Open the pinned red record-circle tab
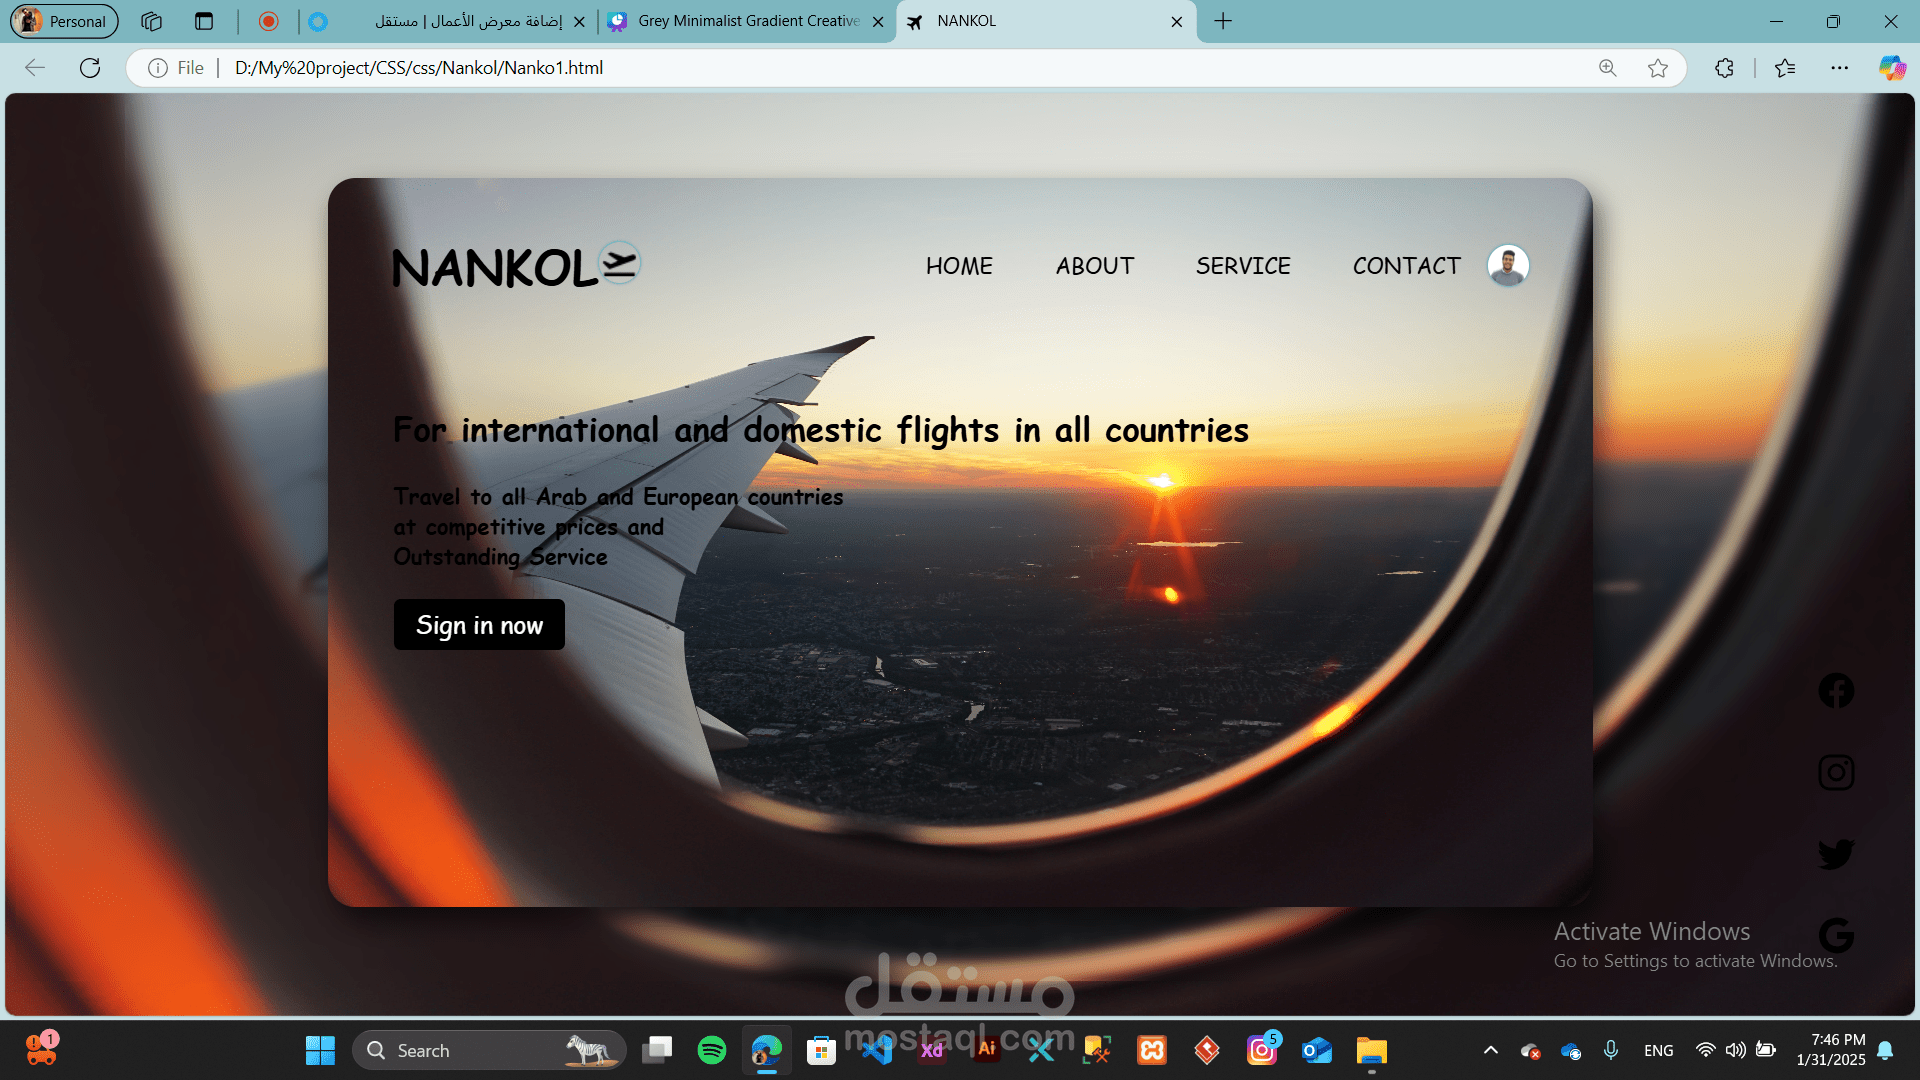This screenshot has height=1080, width=1920. tap(268, 21)
